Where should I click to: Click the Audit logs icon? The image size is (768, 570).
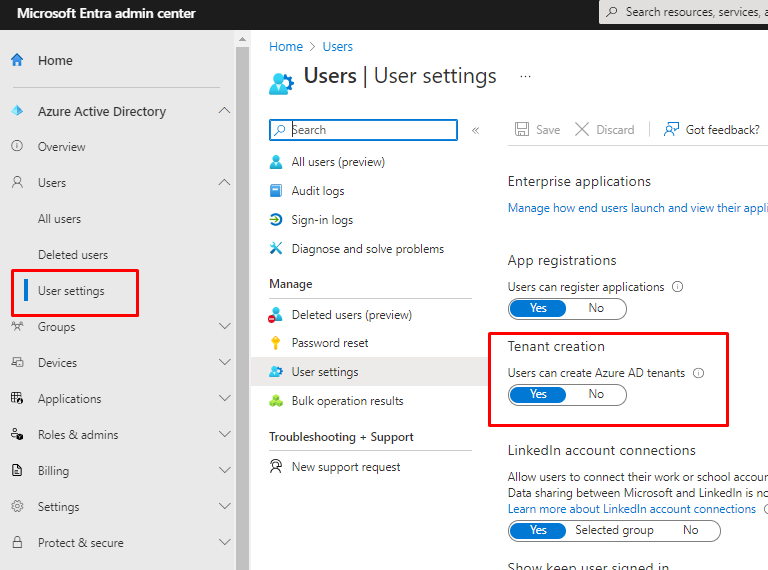276,191
